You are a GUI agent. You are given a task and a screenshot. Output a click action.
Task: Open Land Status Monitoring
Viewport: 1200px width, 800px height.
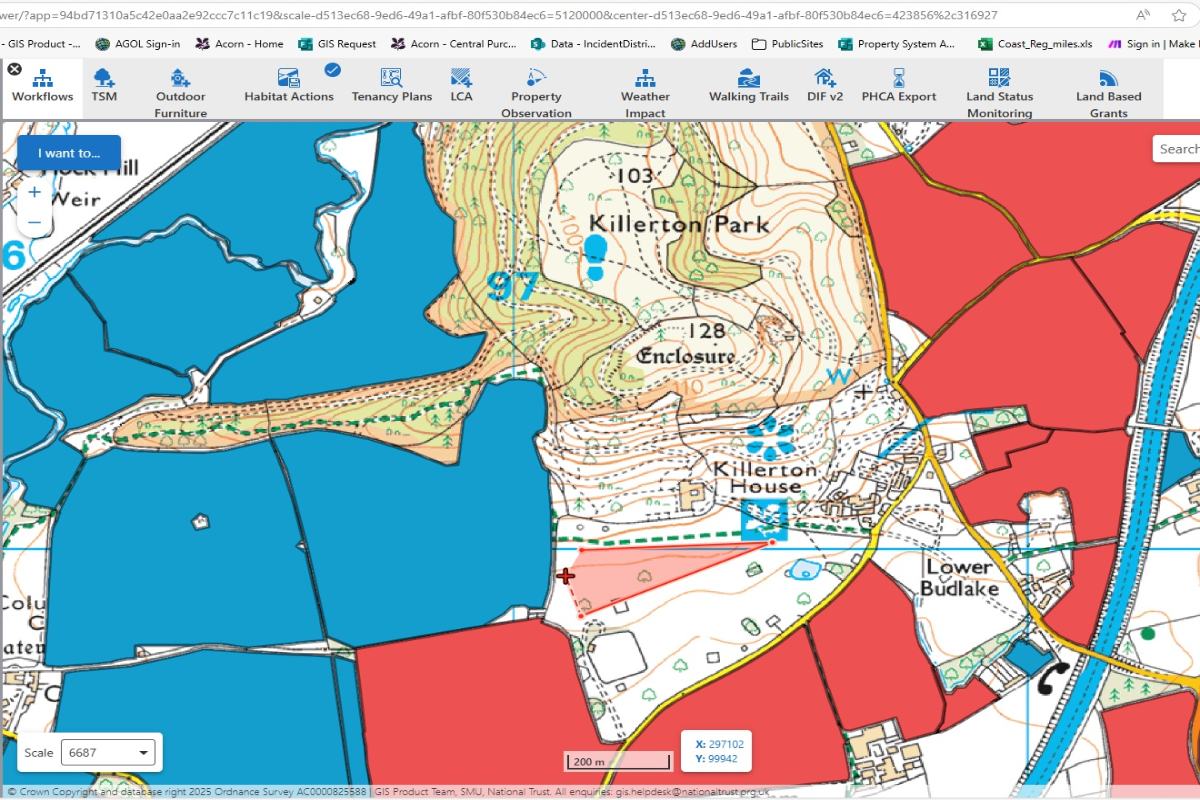point(997,88)
